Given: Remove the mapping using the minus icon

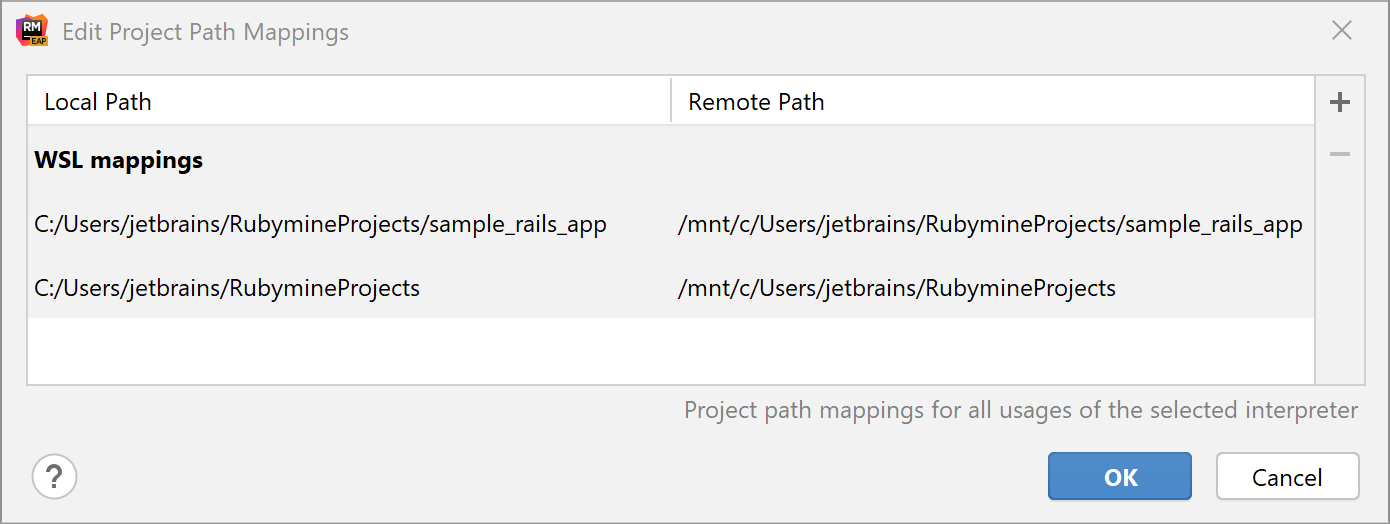Looking at the screenshot, I should click(1340, 154).
